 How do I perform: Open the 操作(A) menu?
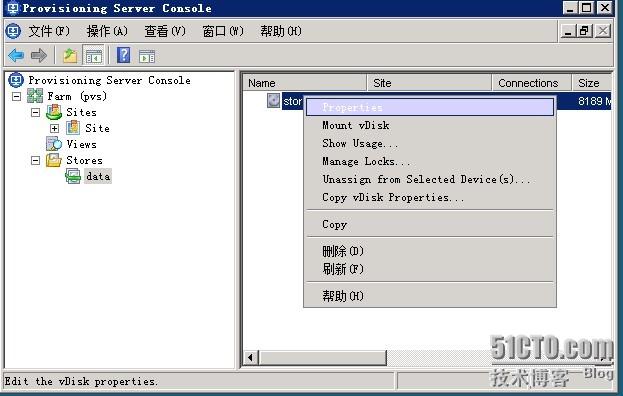107,31
